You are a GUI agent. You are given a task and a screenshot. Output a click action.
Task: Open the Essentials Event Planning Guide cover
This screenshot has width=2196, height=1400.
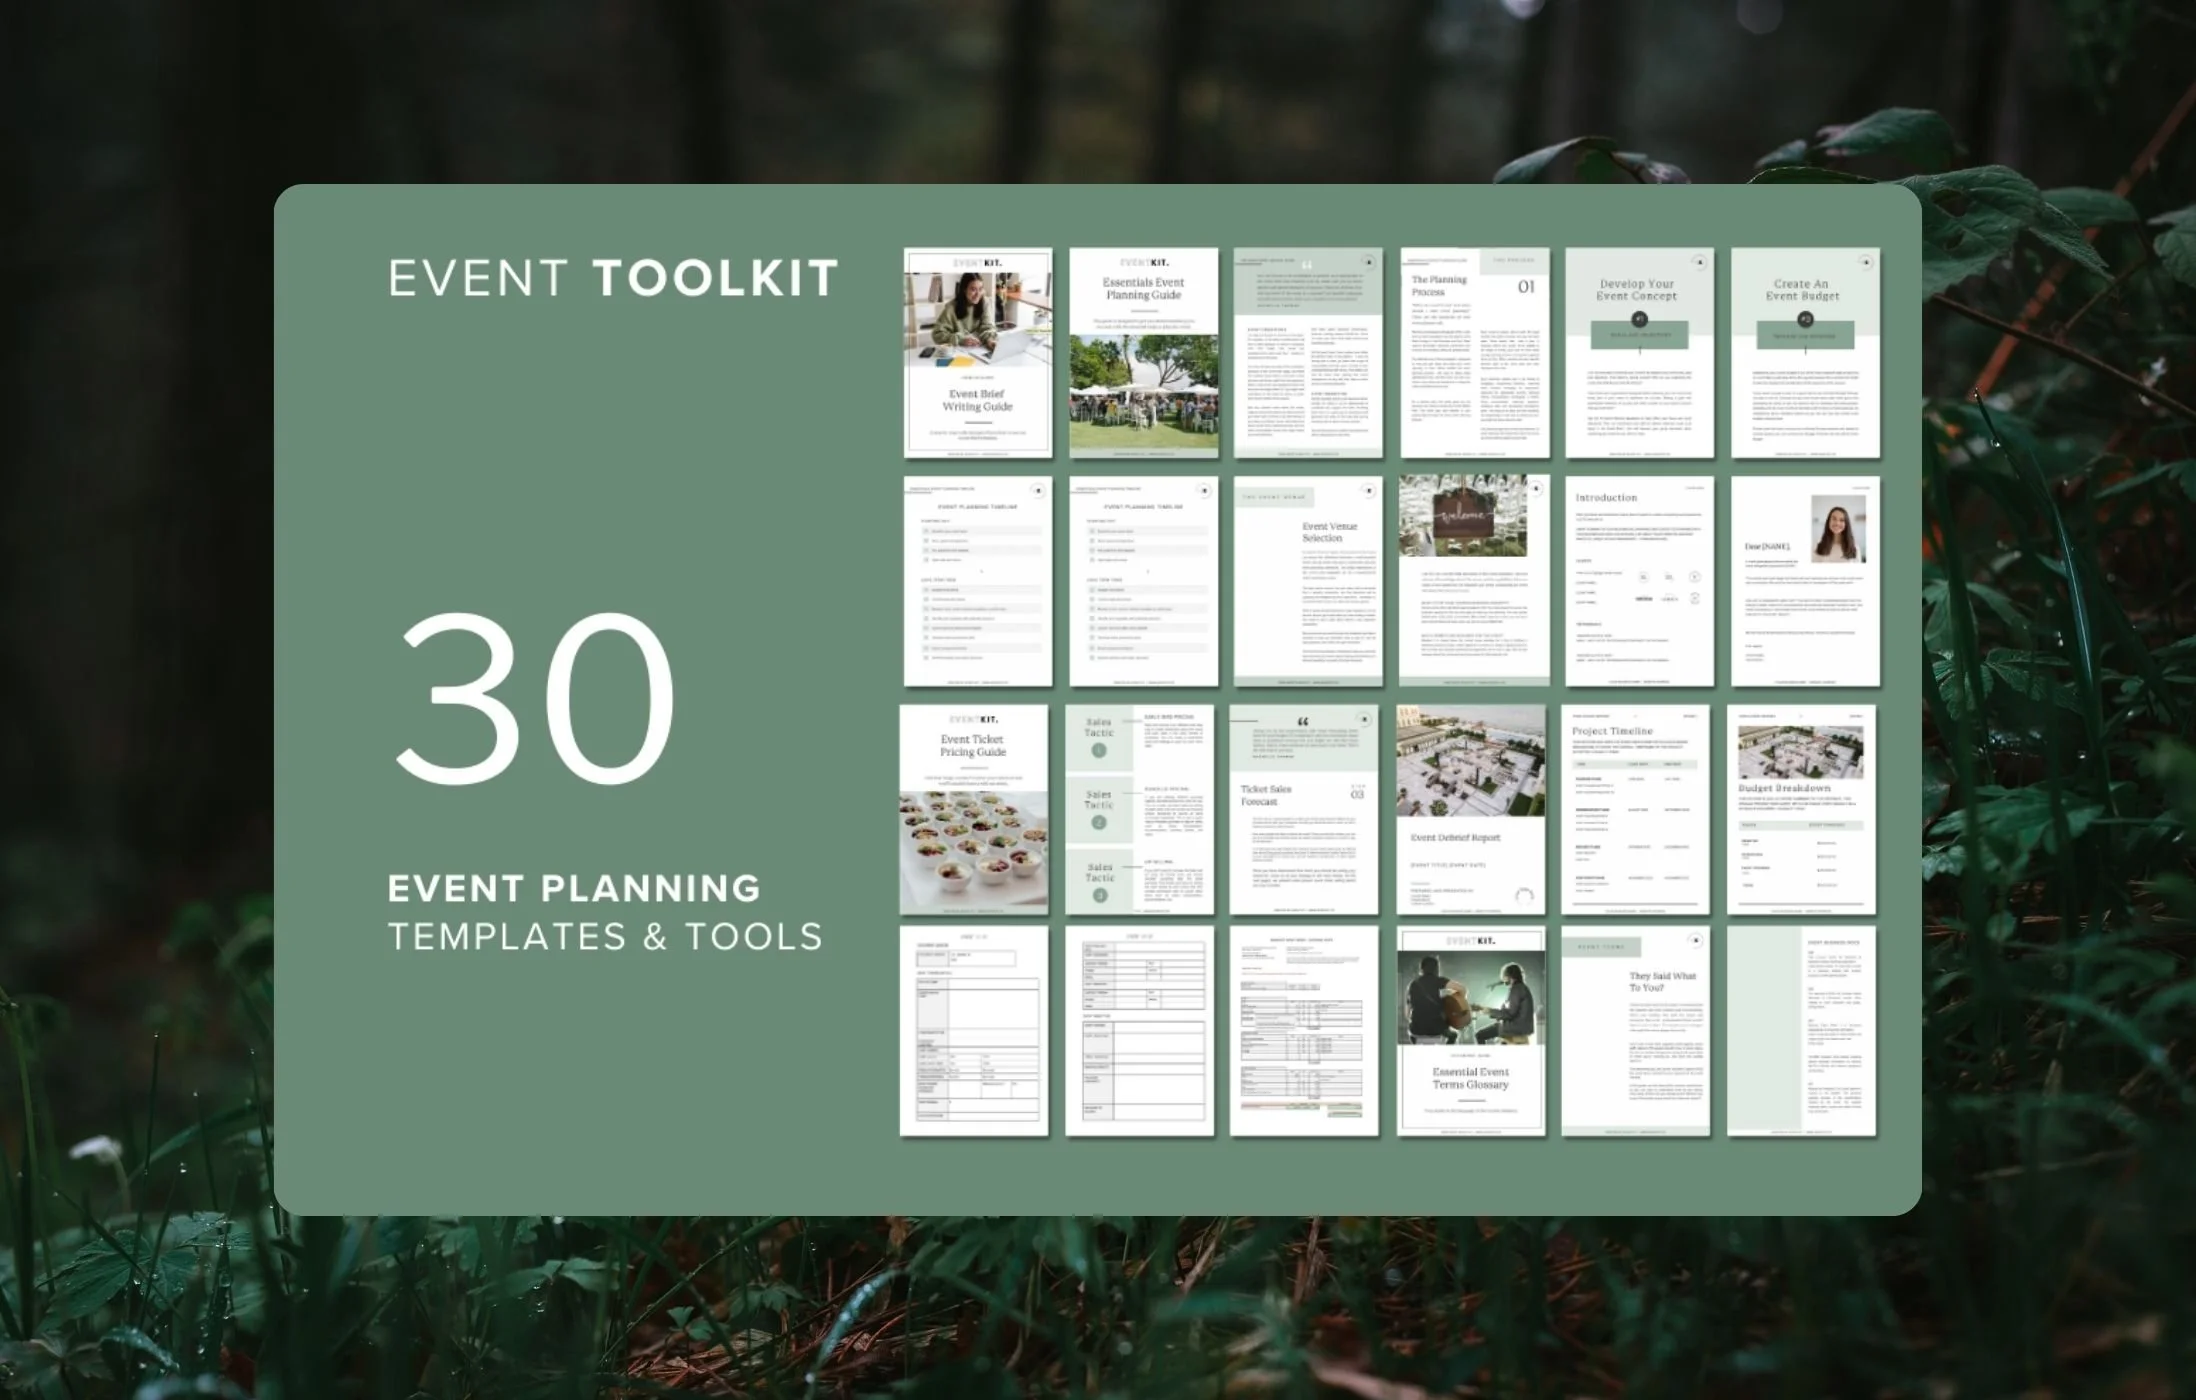pos(1143,353)
